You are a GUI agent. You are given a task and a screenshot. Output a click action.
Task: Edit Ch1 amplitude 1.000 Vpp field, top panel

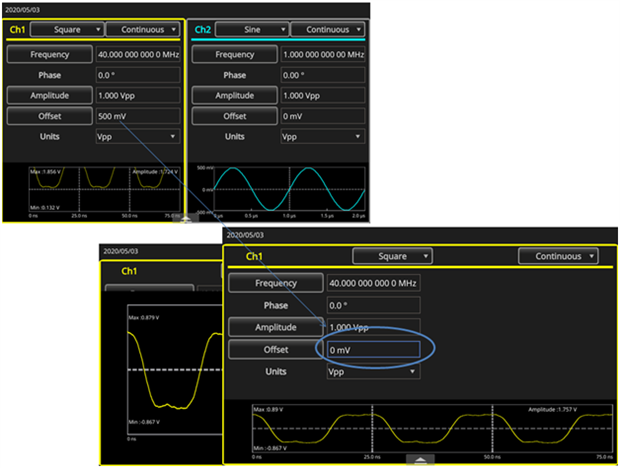click(x=138, y=96)
